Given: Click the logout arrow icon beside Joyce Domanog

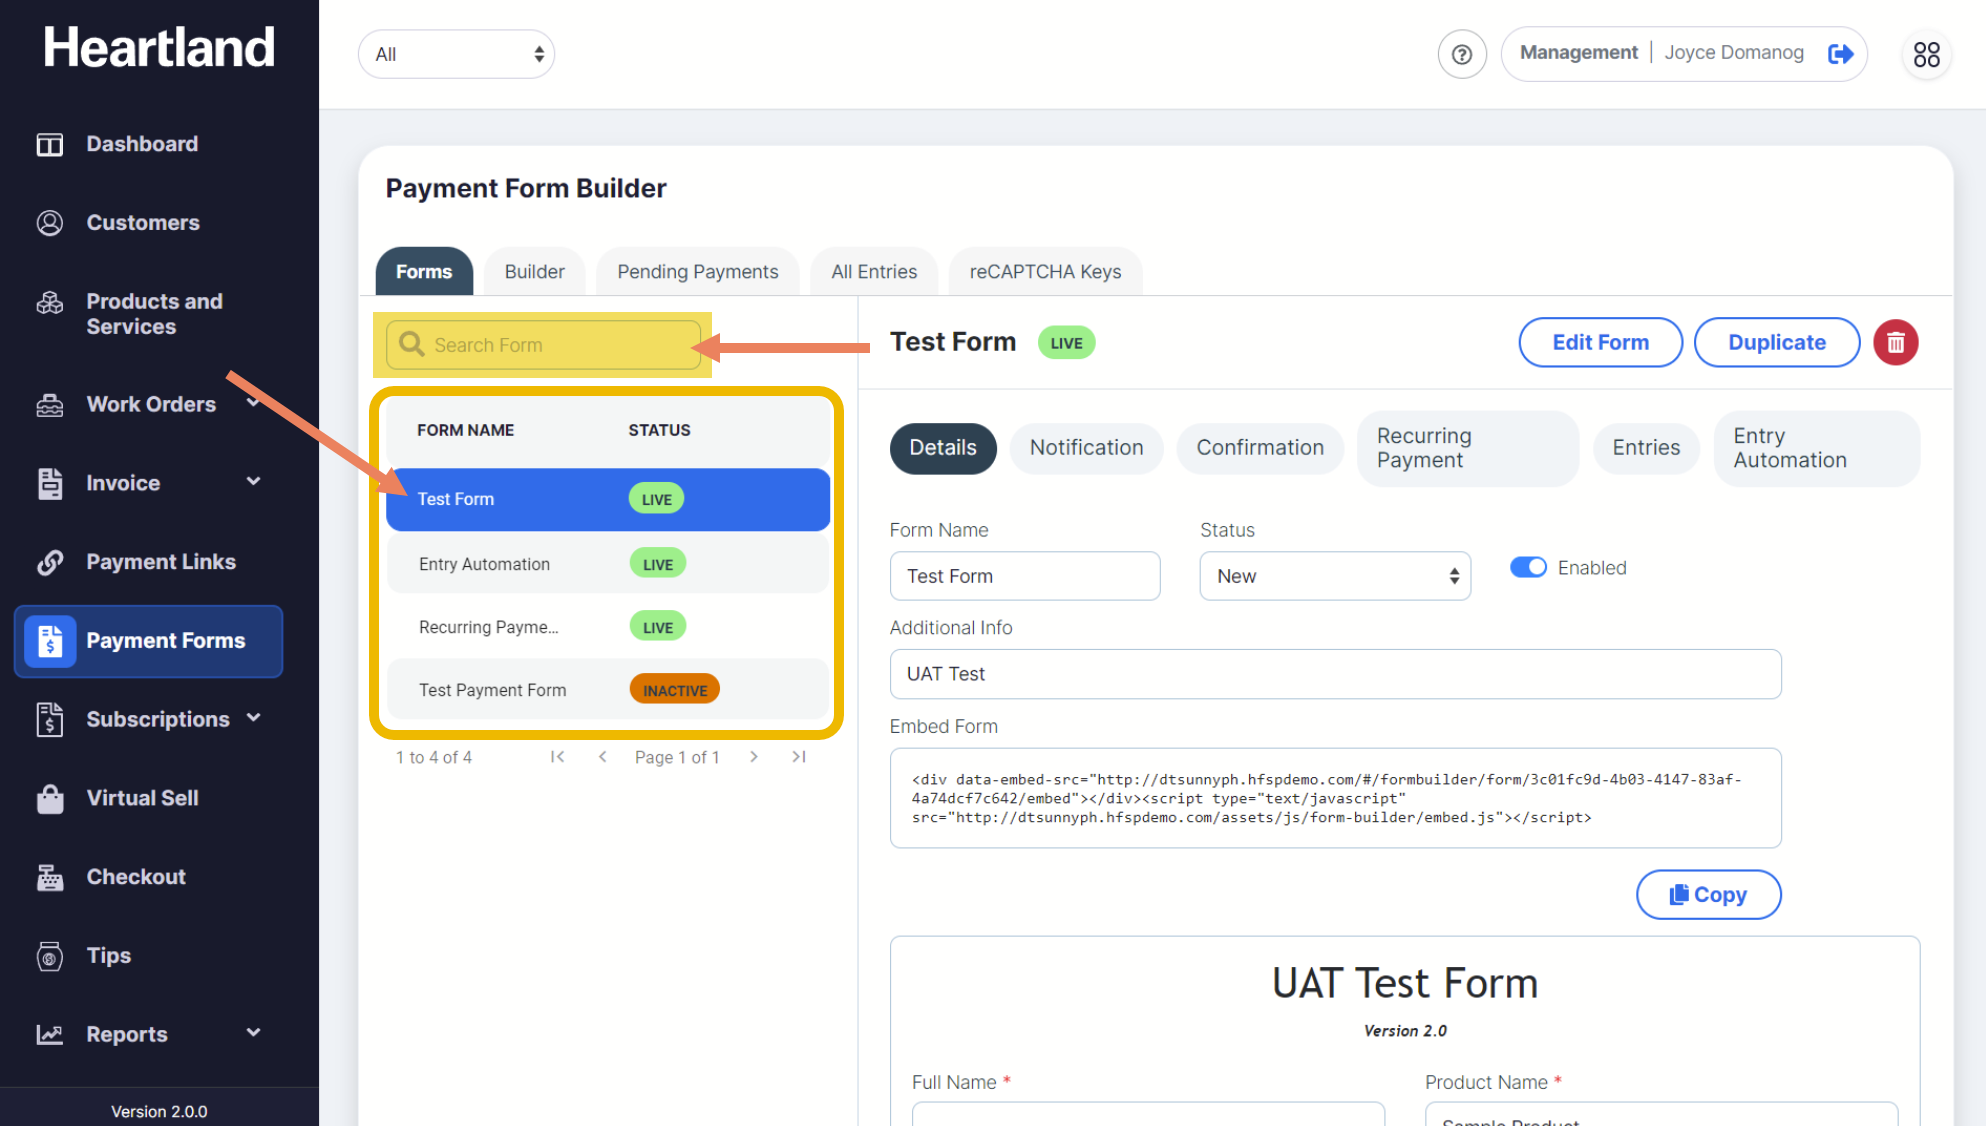Looking at the screenshot, I should pyautogui.click(x=1840, y=54).
